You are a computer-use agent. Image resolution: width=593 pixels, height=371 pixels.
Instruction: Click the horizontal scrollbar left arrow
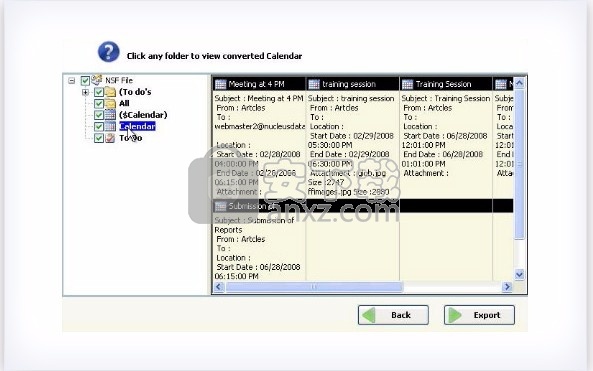[219, 287]
